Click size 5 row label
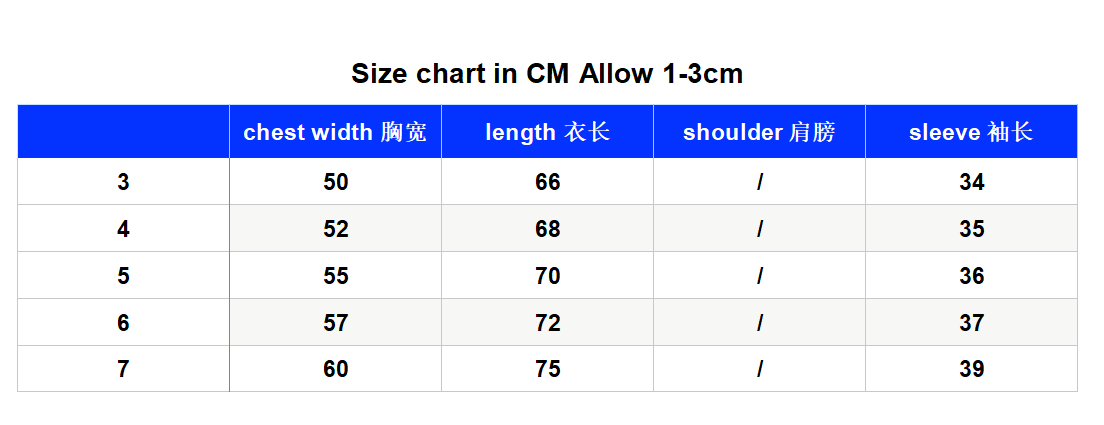Image resolution: width=1104 pixels, height=425 pixels. point(123,276)
